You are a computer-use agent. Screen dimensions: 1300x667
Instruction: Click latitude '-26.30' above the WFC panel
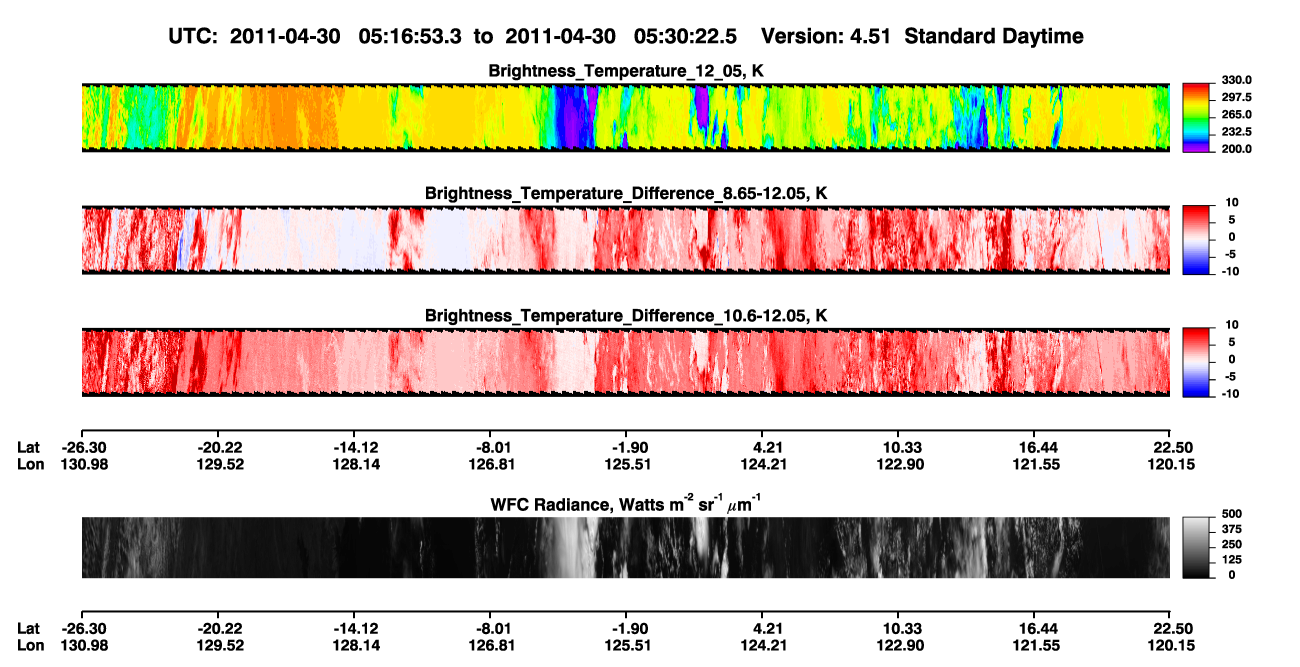tap(82, 448)
